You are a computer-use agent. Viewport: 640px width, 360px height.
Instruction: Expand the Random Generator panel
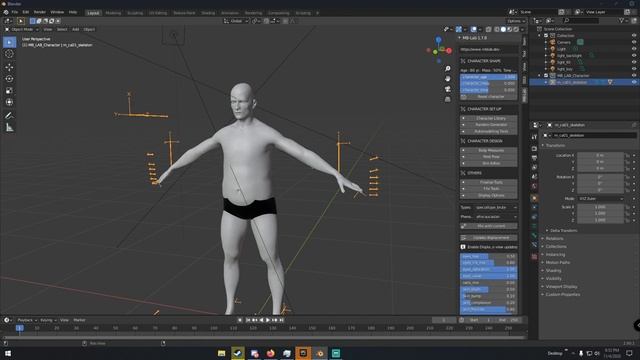pyautogui.click(x=489, y=125)
